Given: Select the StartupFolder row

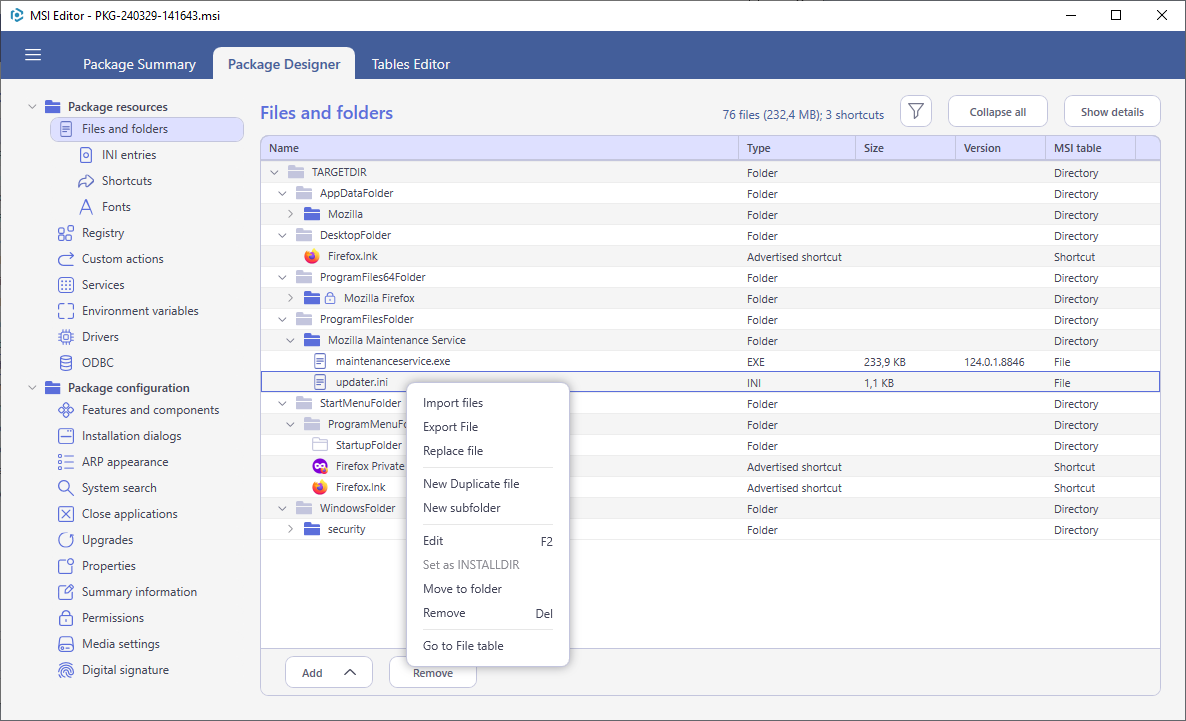Looking at the screenshot, I should coord(709,446).
